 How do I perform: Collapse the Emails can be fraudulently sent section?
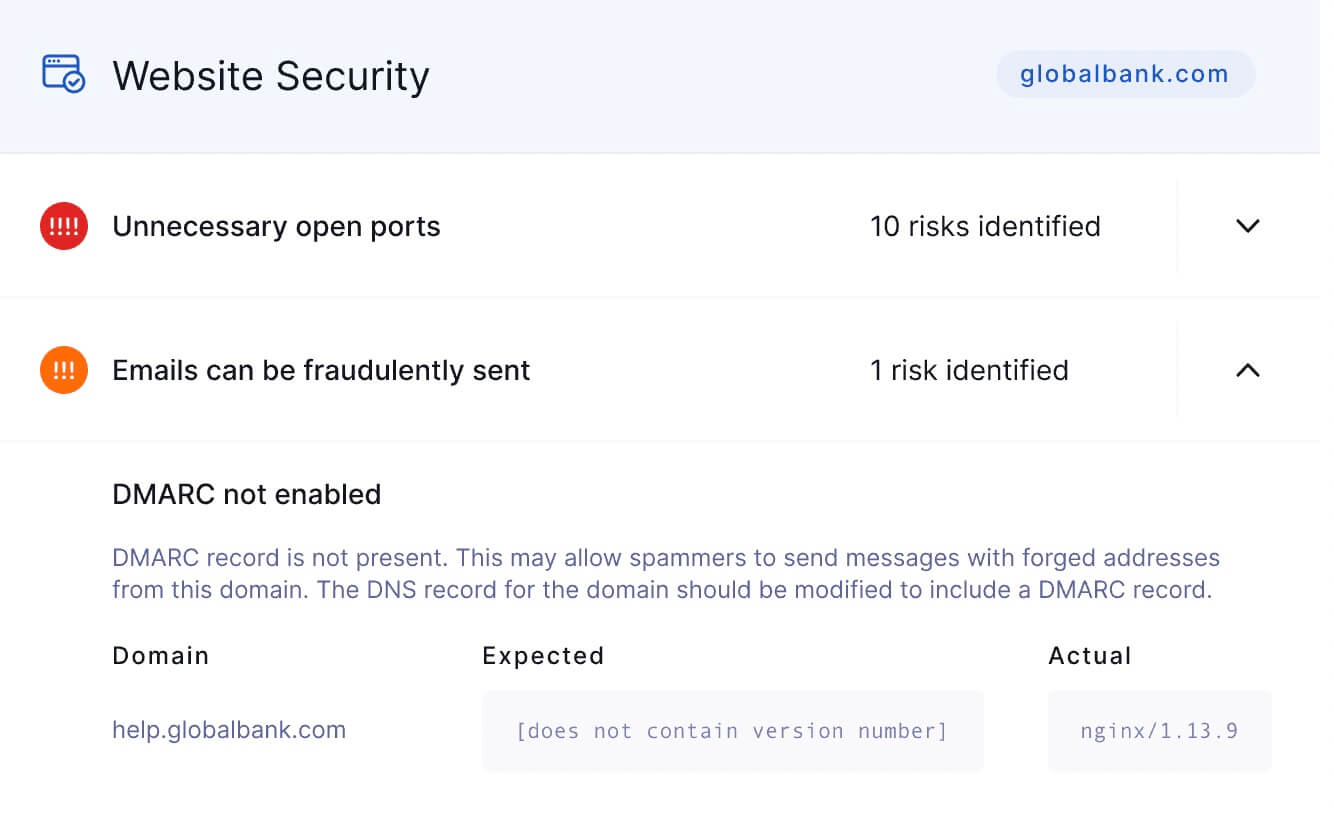point(1248,370)
